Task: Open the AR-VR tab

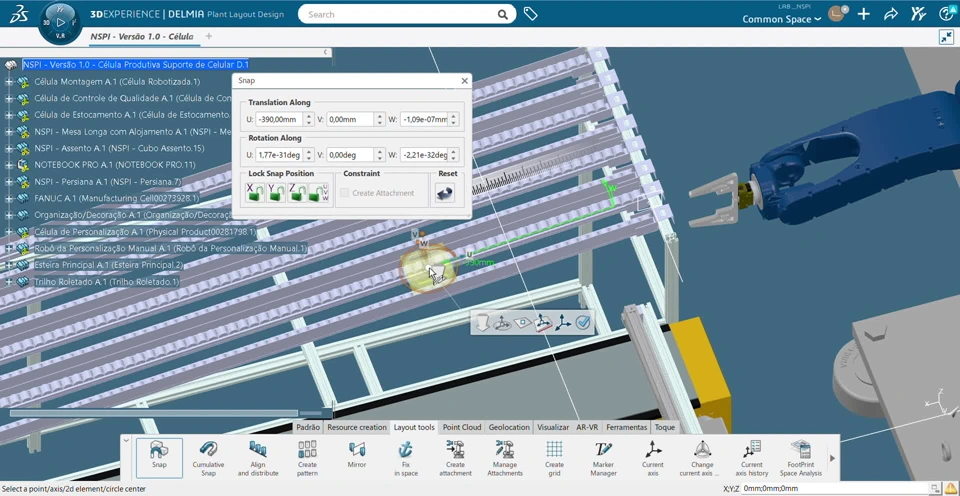Action: [x=587, y=427]
